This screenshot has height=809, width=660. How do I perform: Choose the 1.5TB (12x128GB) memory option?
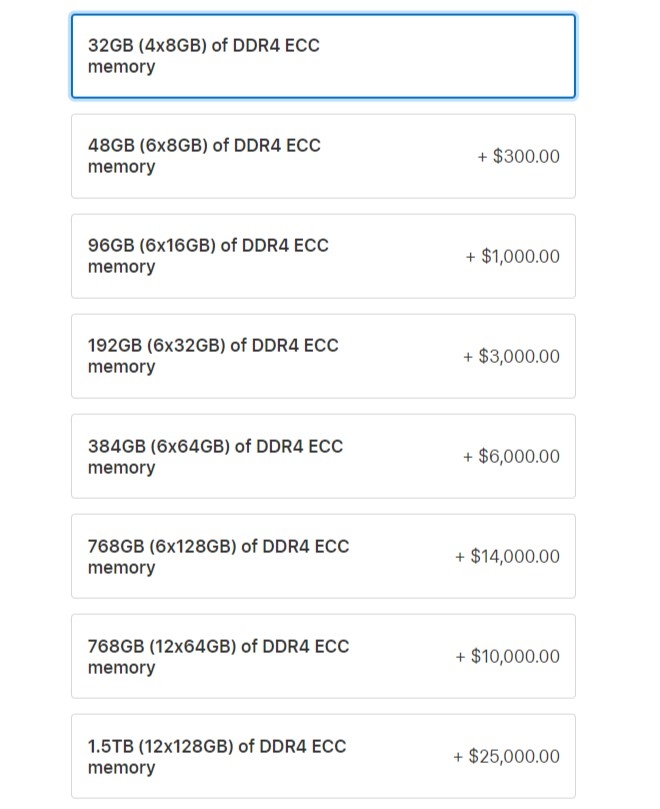pyautogui.click(x=323, y=756)
